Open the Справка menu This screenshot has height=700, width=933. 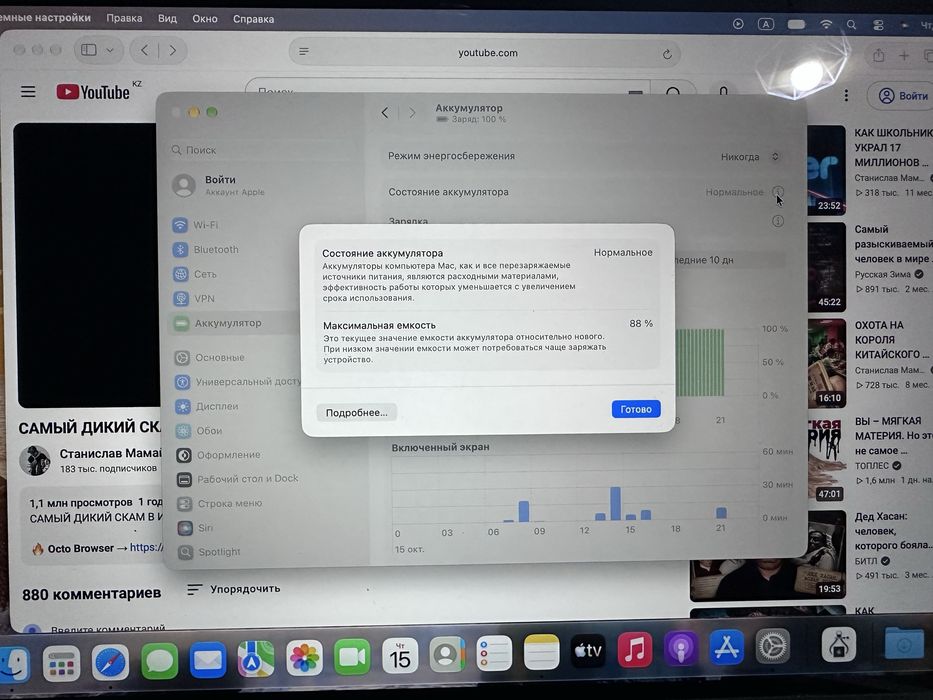[x=253, y=19]
